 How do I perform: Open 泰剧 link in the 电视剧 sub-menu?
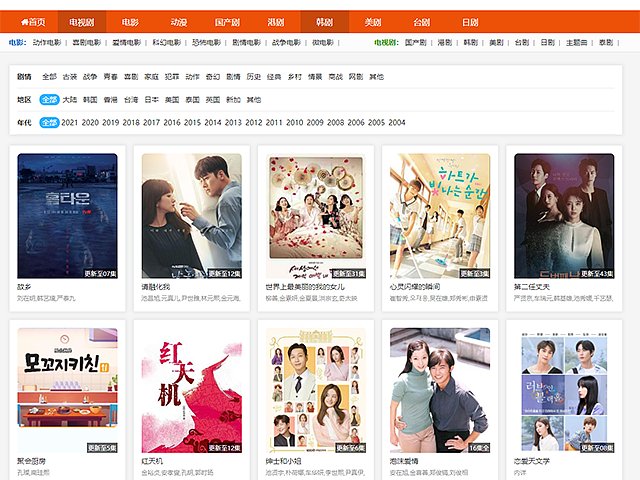pos(606,42)
